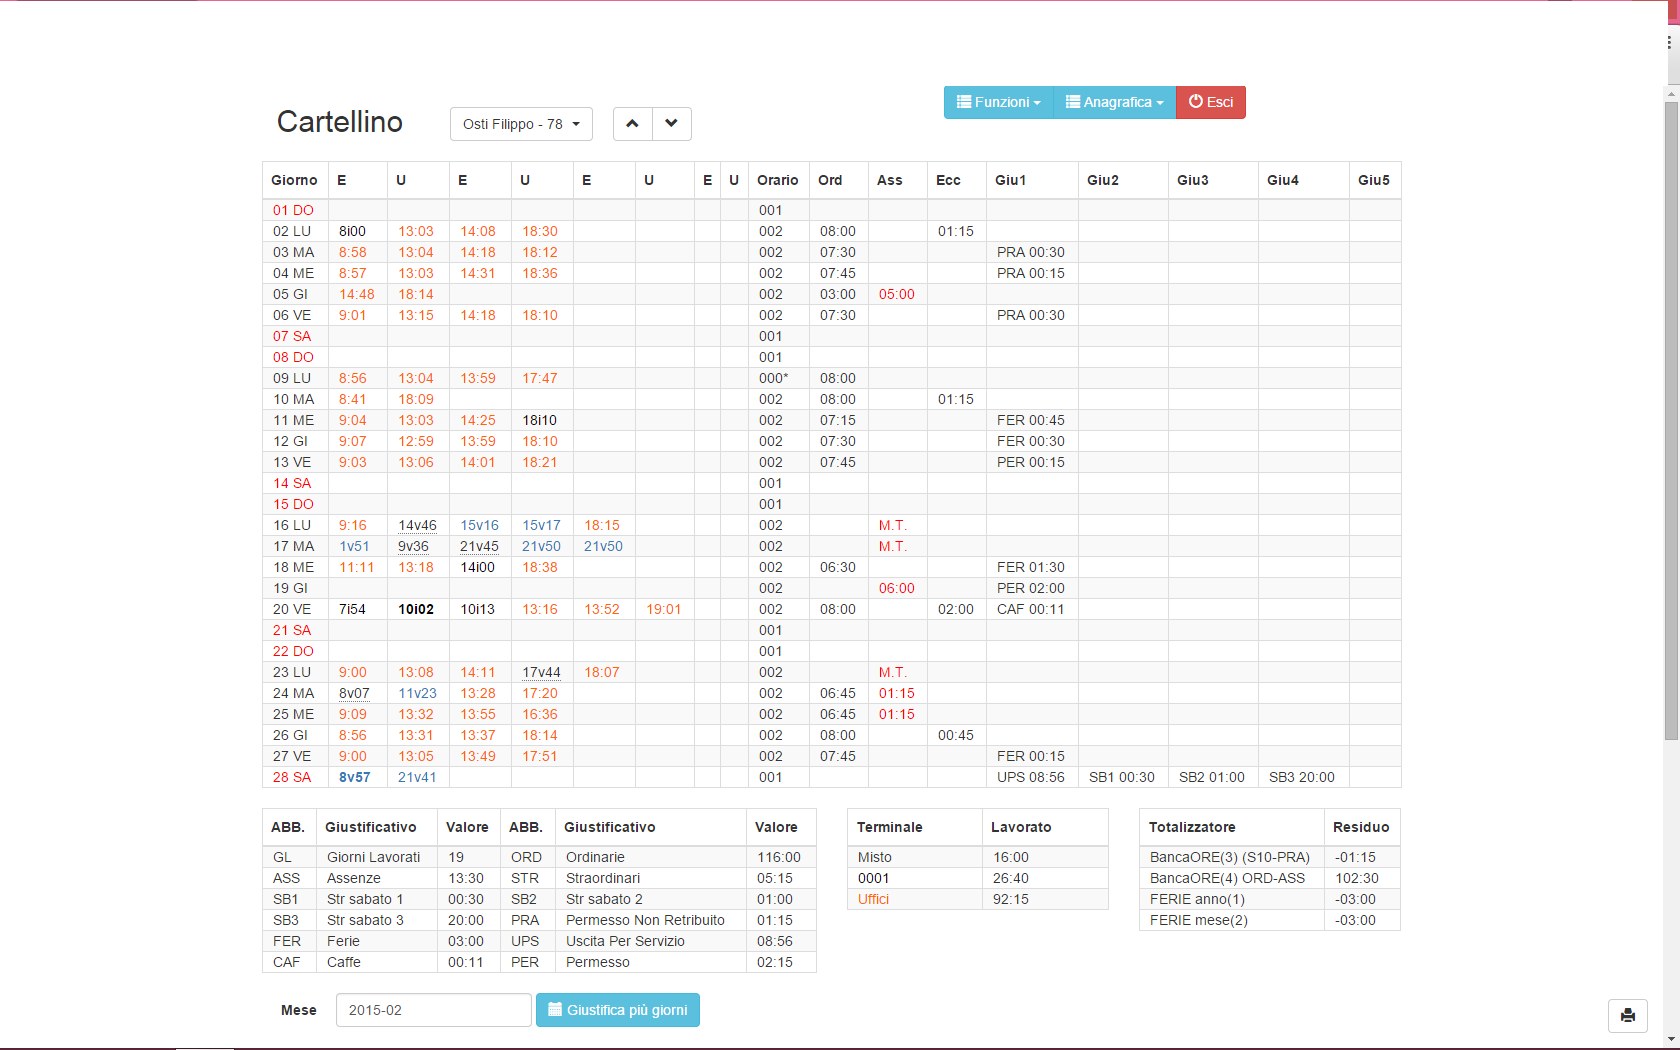Screen dimensions: 1680x1050
Task: Click FERIE mese(2) totalizer row
Action: point(1270,920)
